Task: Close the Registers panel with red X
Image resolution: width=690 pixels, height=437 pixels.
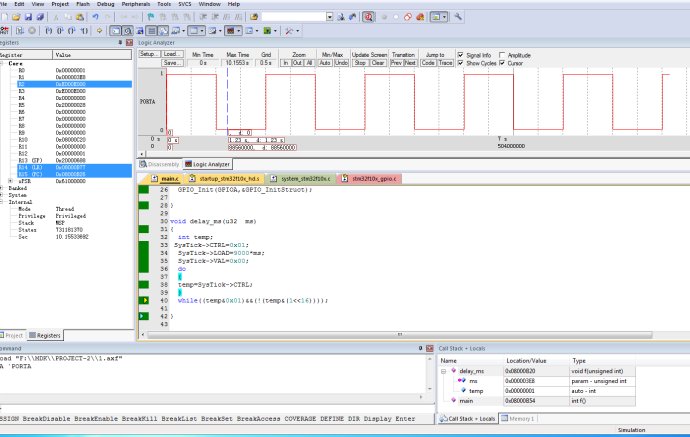Action: pyautogui.click(x=127, y=43)
